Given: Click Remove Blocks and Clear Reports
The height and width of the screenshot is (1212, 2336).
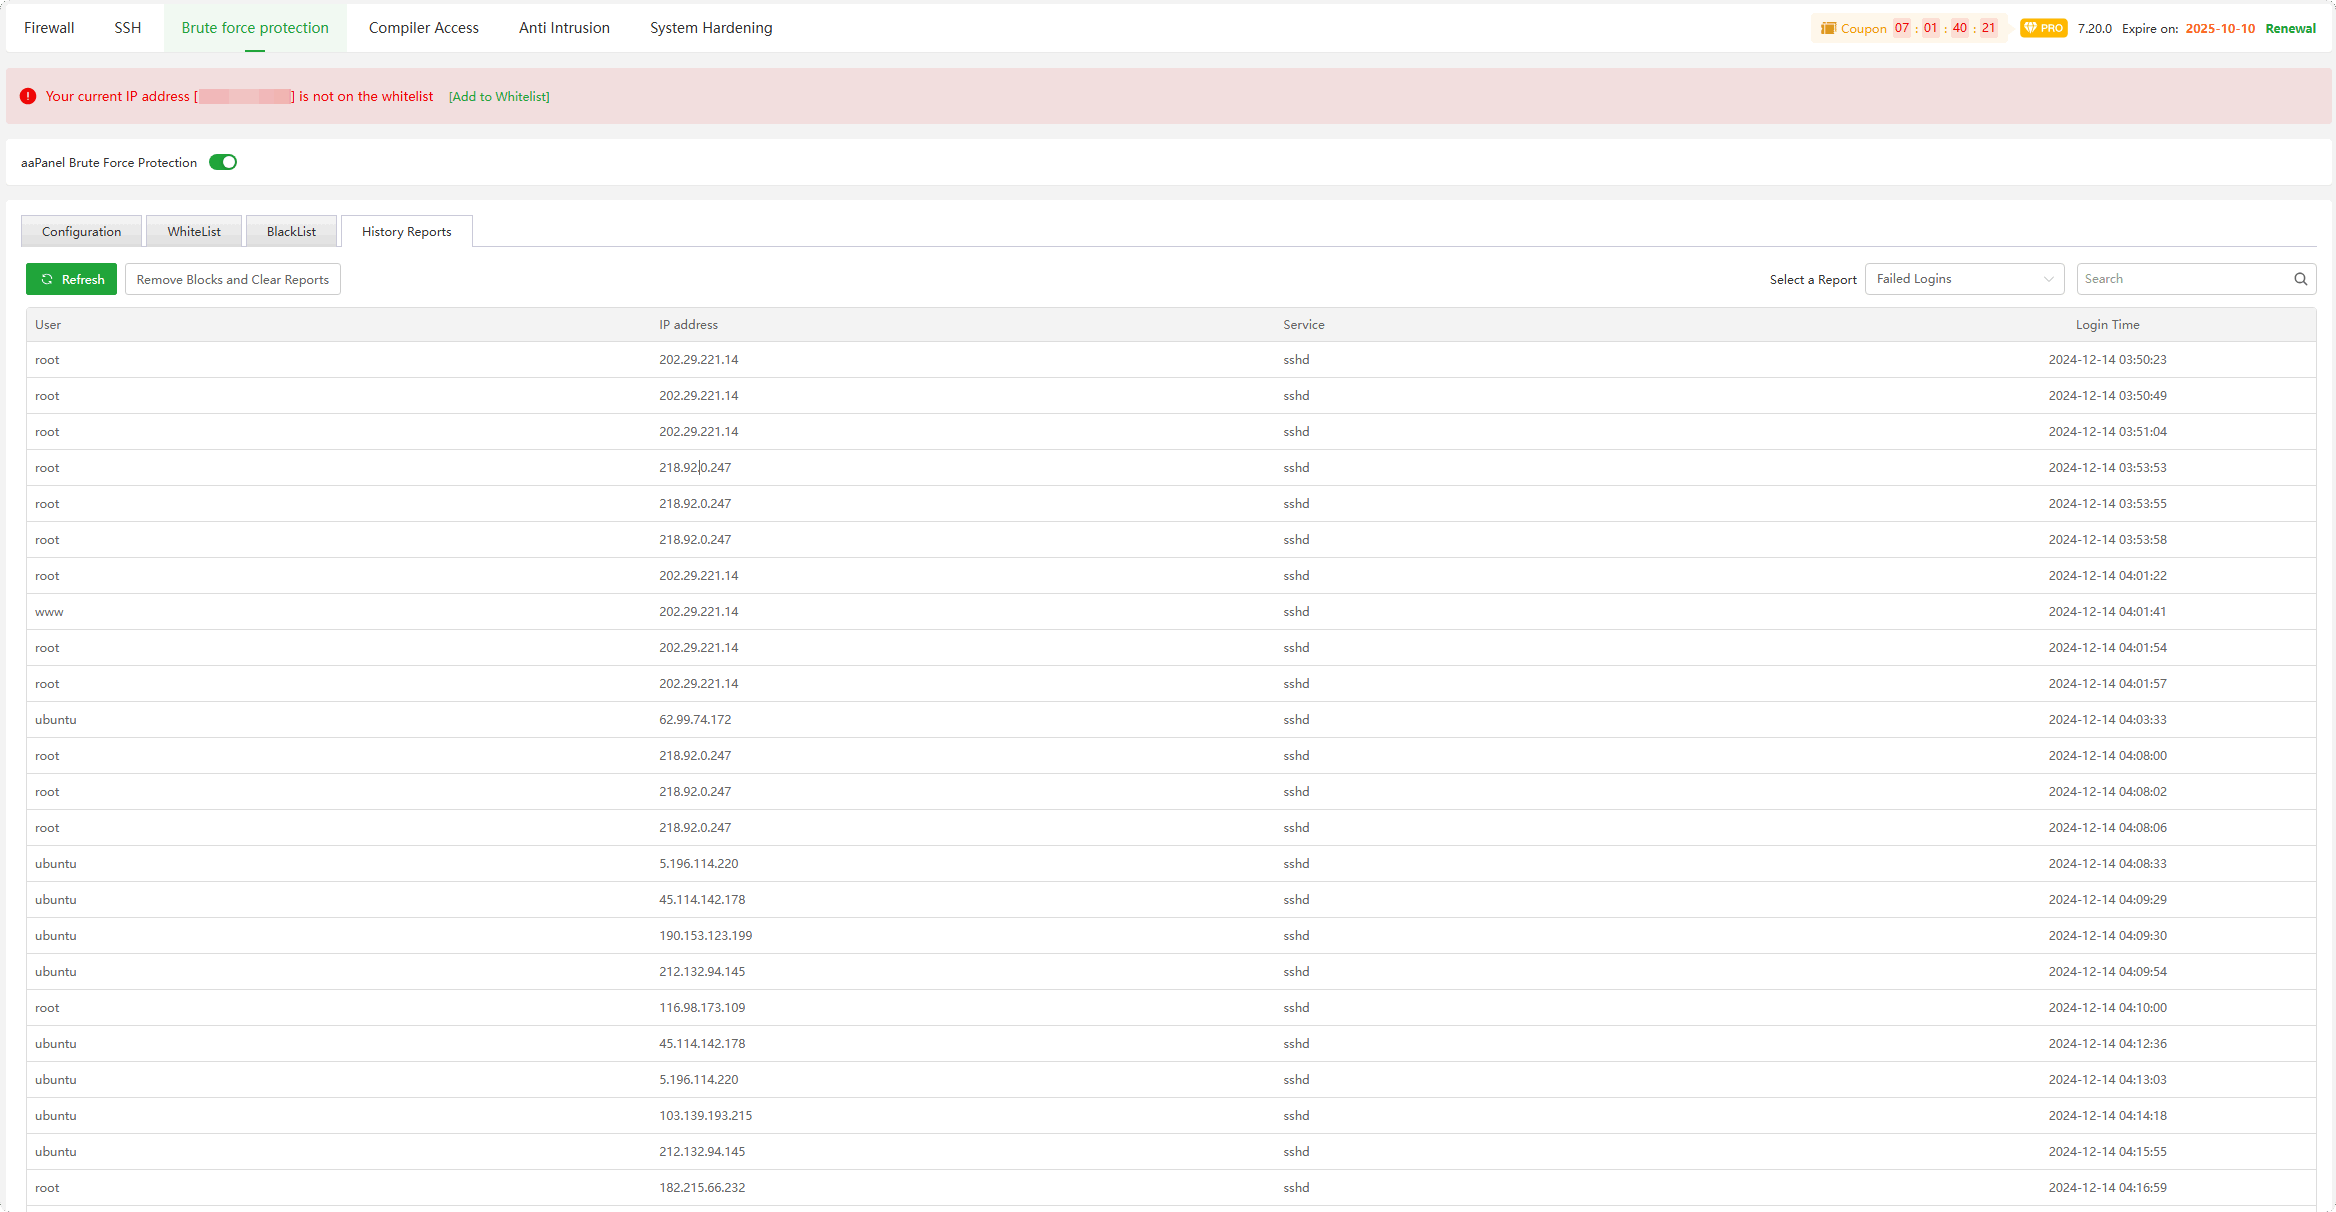Looking at the screenshot, I should [x=232, y=279].
